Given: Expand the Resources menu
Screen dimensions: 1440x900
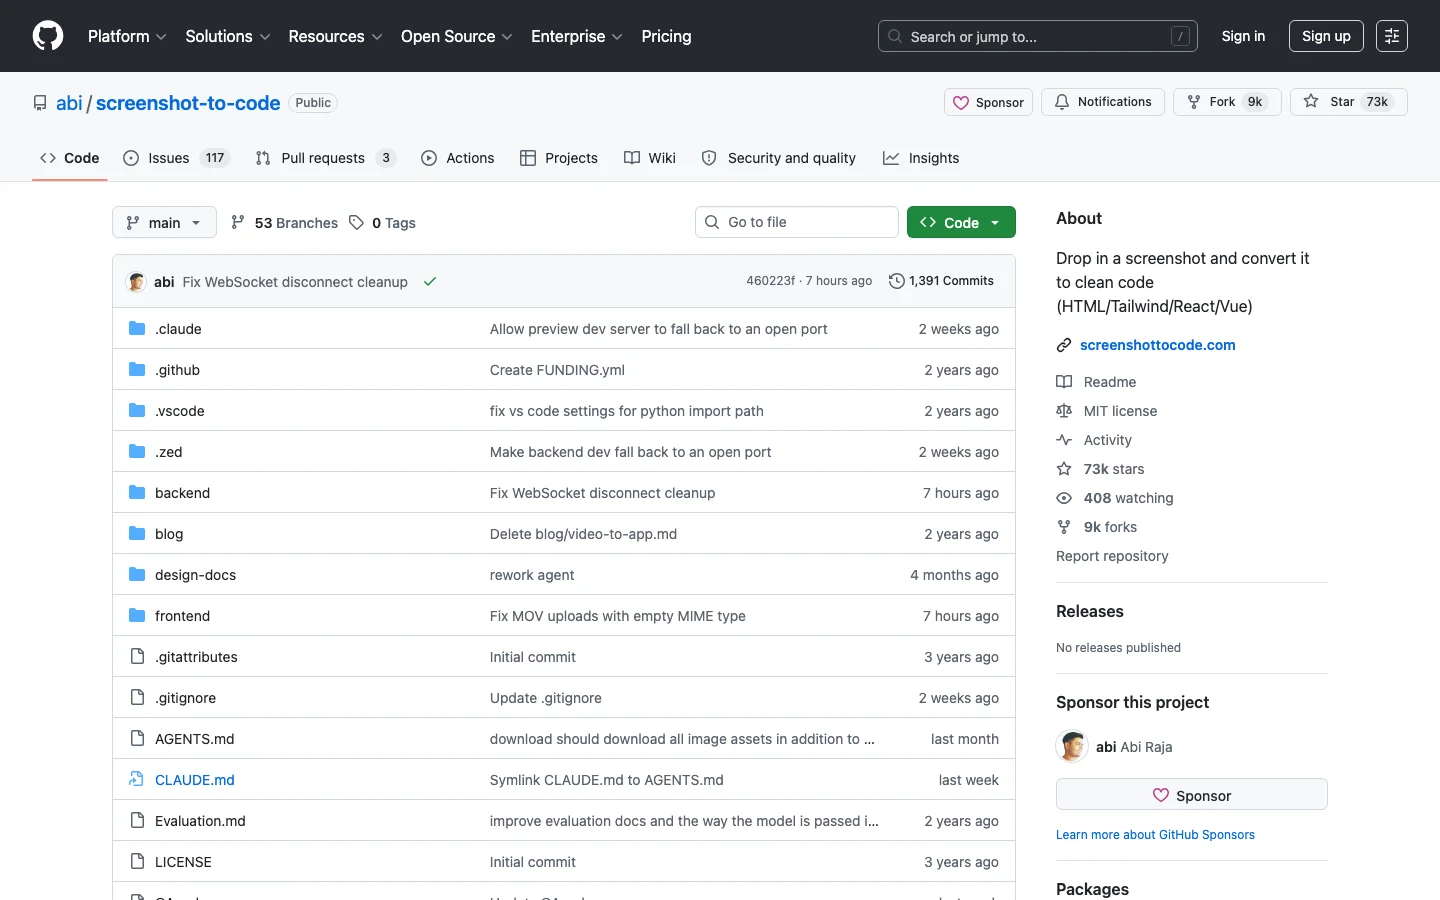Looking at the screenshot, I should coord(335,36).
